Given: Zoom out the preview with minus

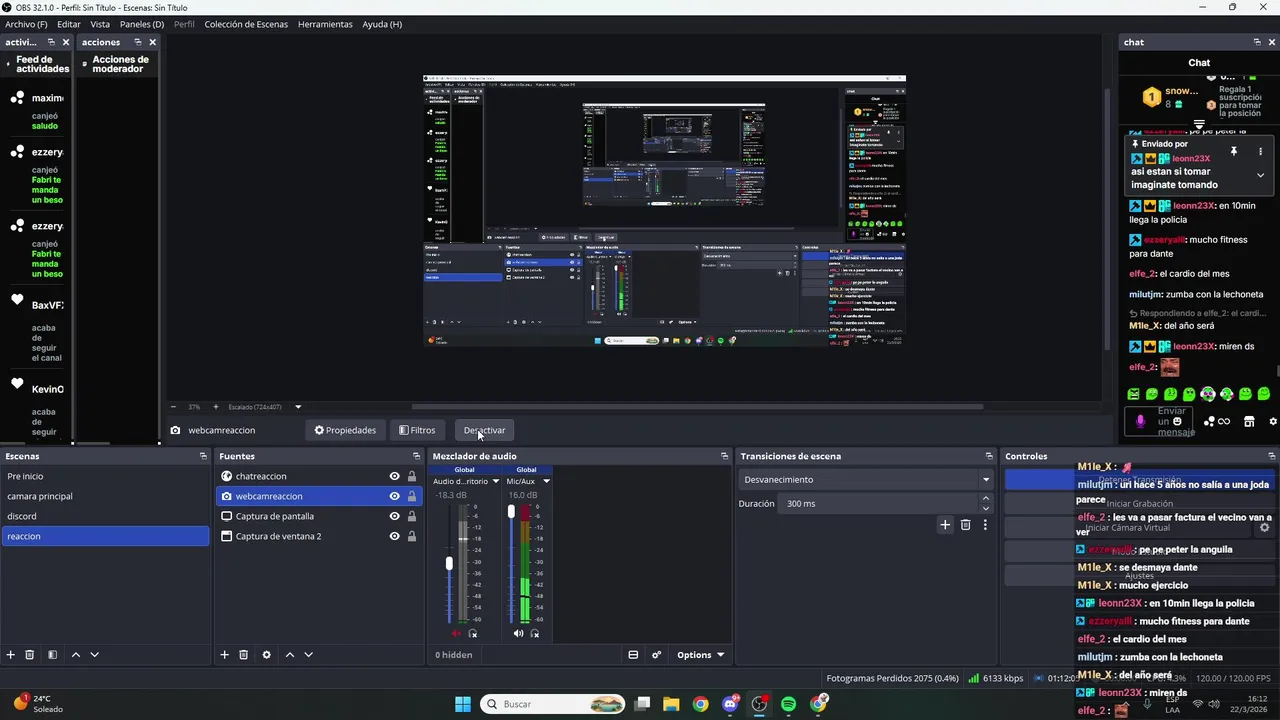Looking at the screenshot, I should (x=173, y=407).
